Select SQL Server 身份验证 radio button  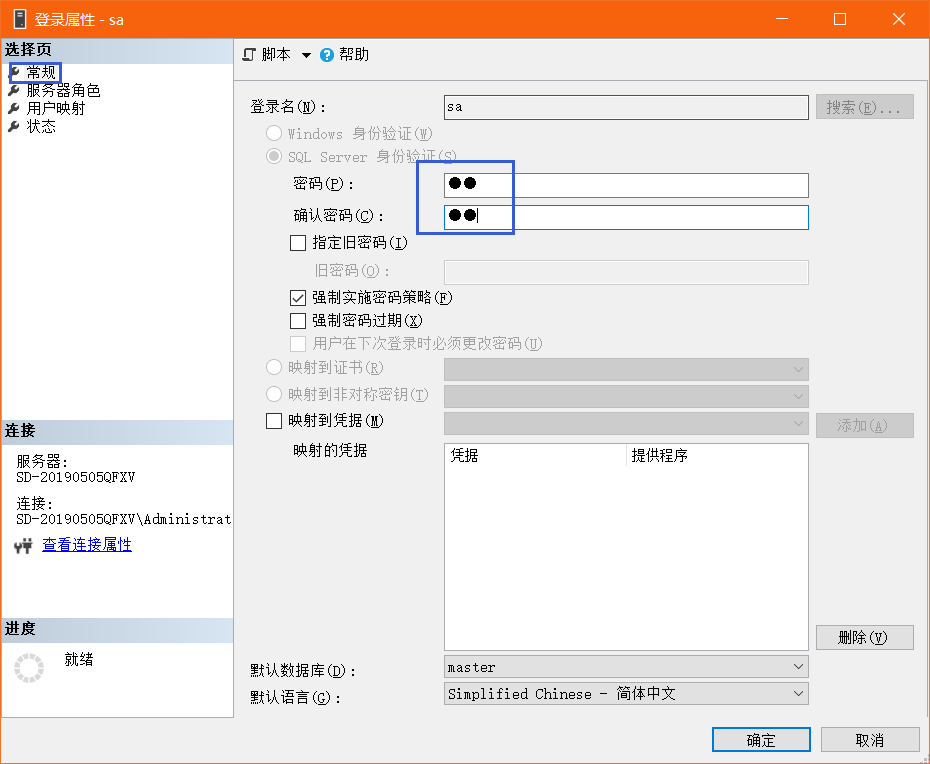(273, 156)
